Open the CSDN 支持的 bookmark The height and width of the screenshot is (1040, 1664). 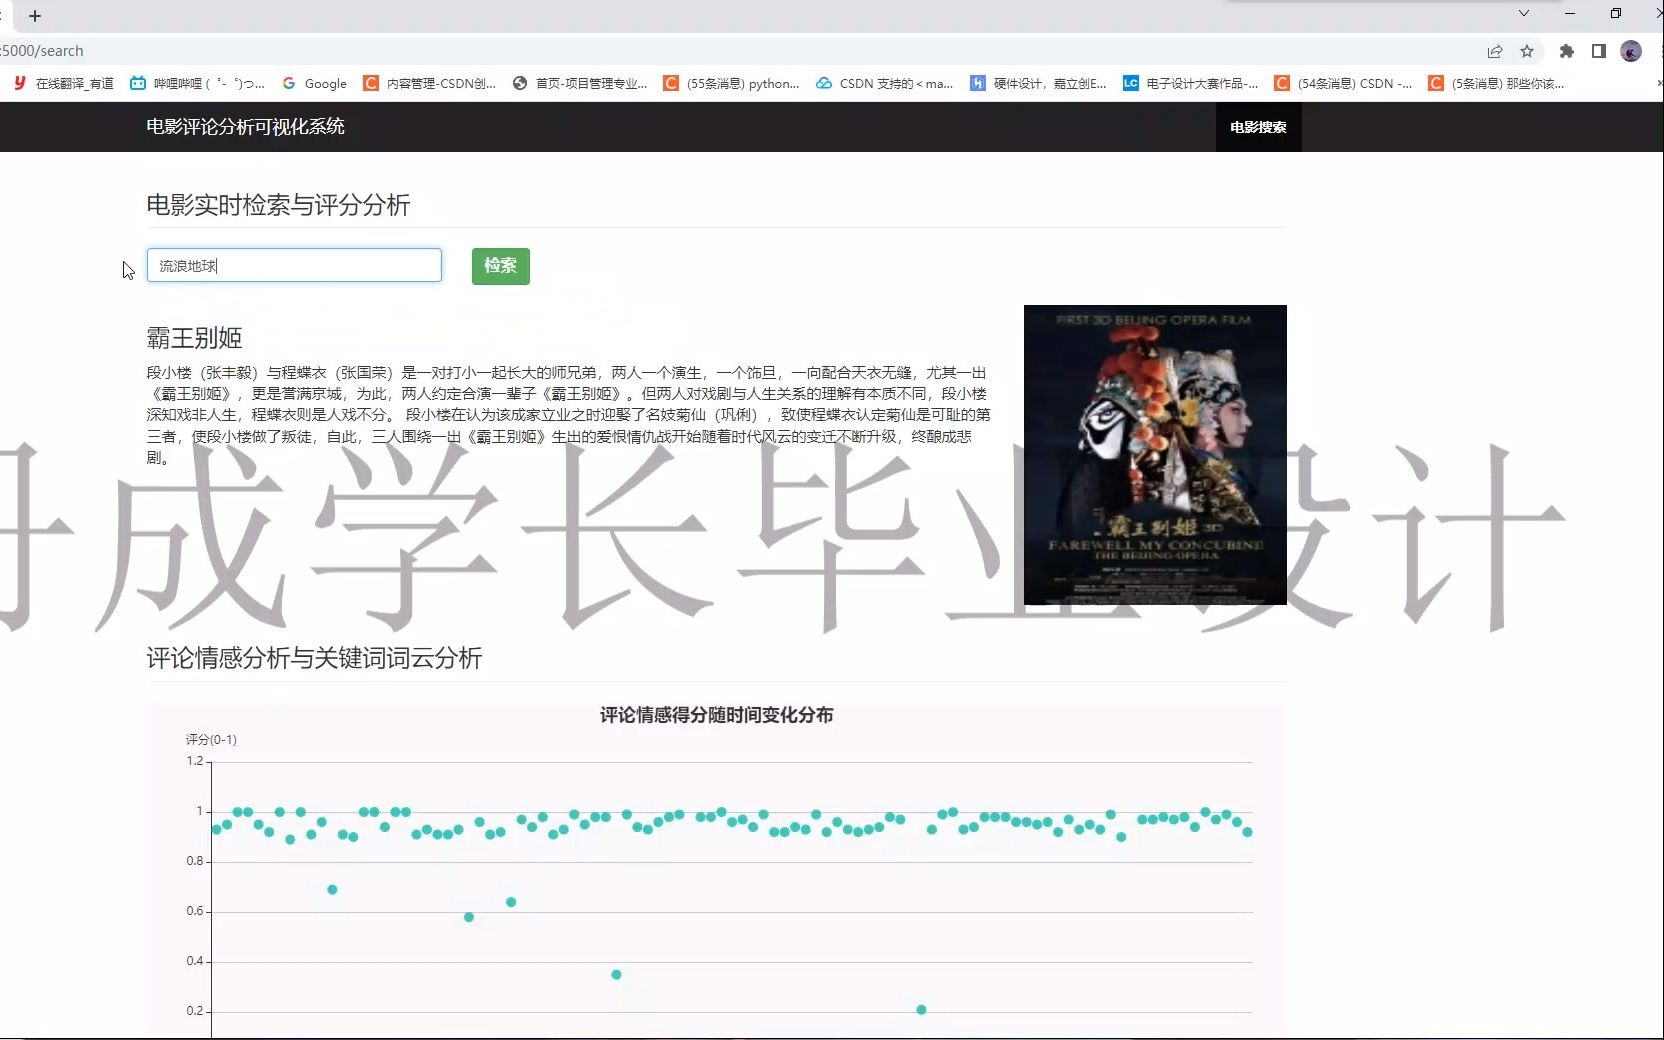885,83
